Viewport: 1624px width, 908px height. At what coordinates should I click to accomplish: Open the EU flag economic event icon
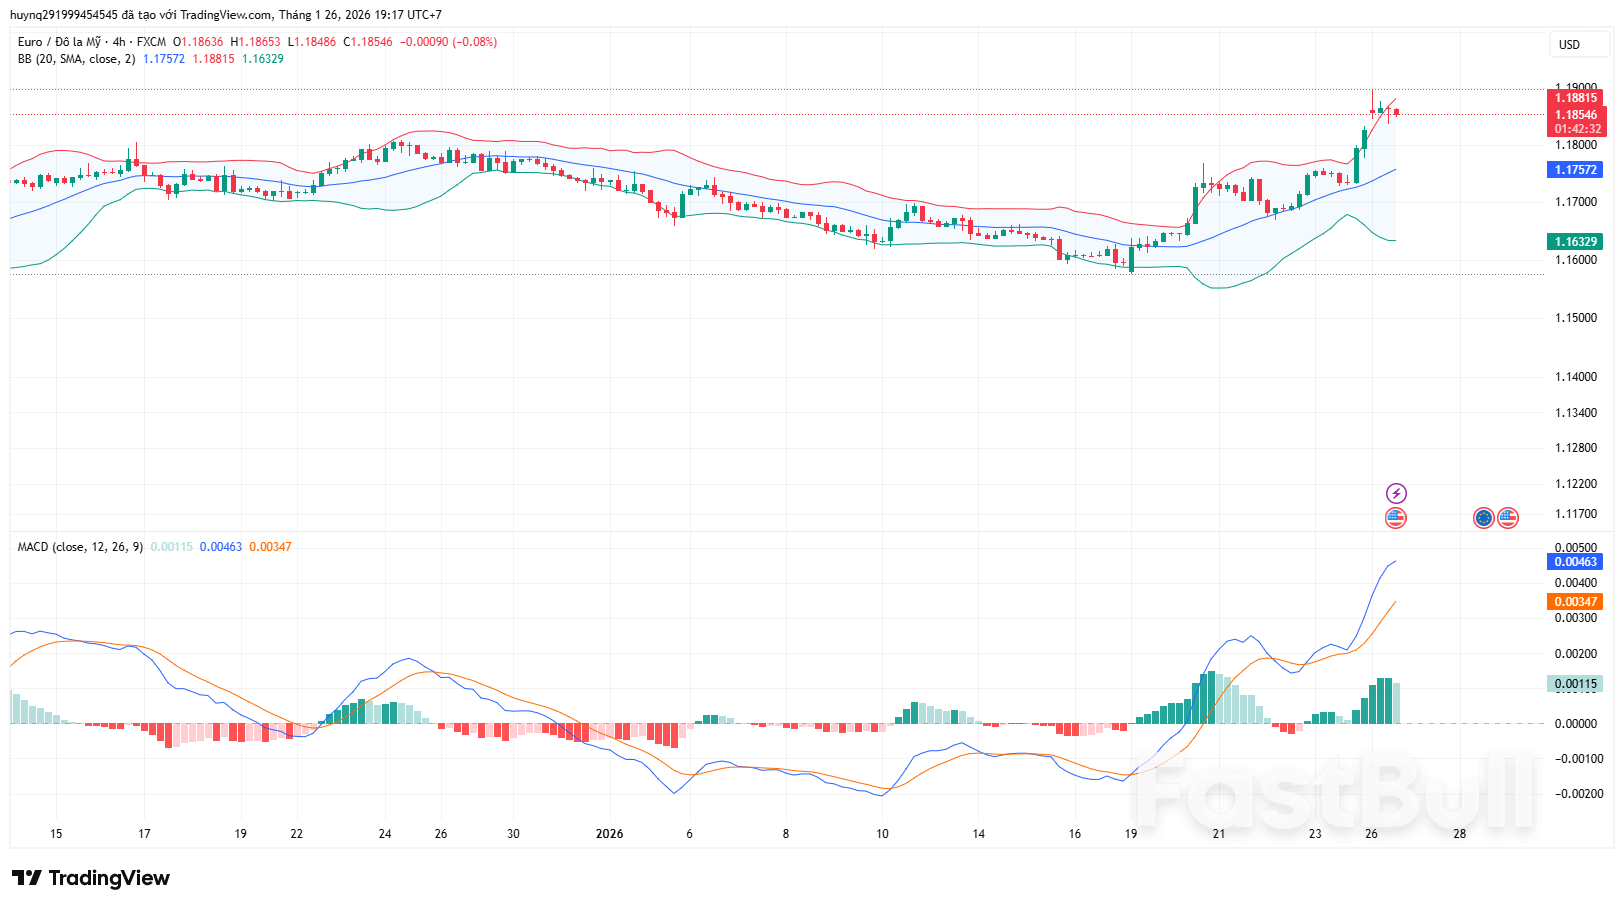(1483, 517)
